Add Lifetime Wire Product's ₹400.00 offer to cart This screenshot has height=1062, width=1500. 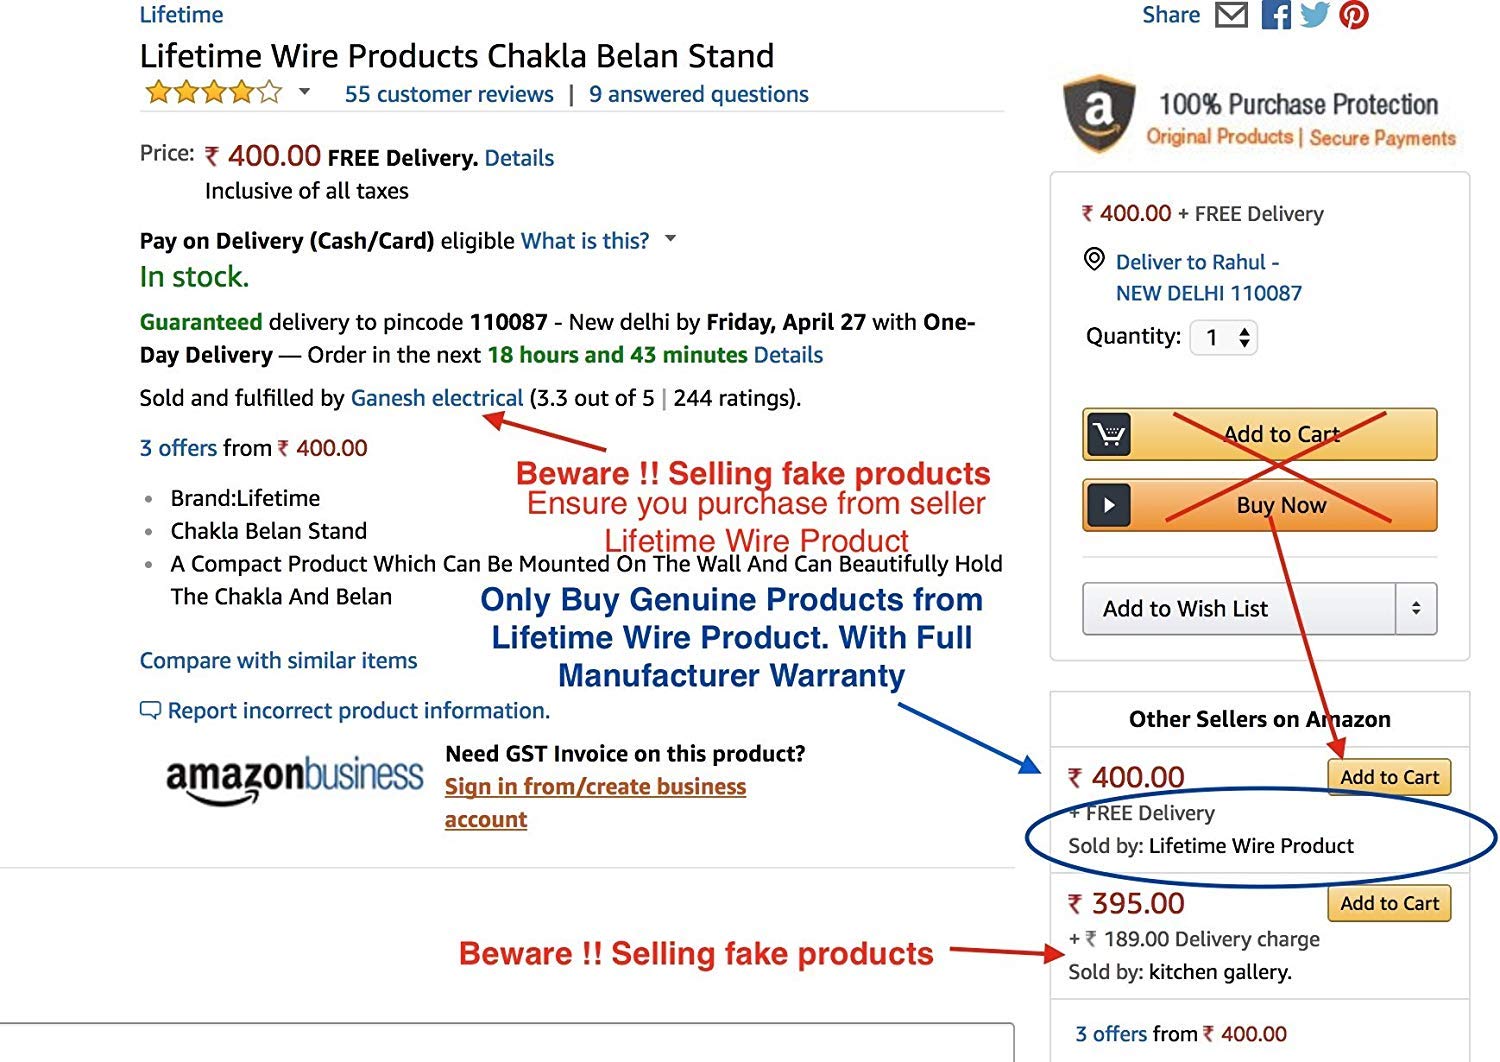pyautogui.click(x=1389, y=777)
